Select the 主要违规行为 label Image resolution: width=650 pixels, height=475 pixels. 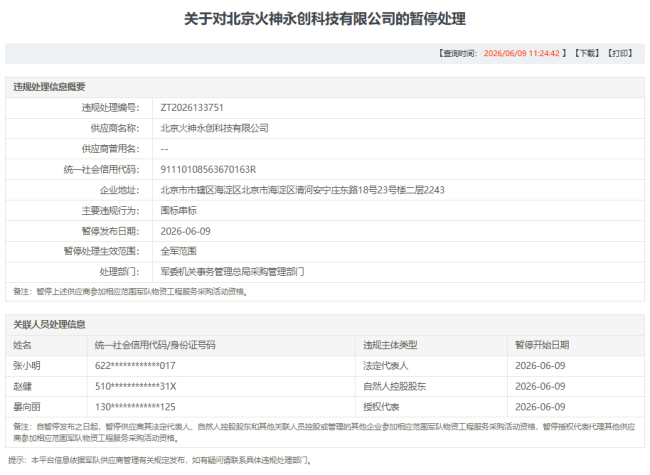pos(110,211)
